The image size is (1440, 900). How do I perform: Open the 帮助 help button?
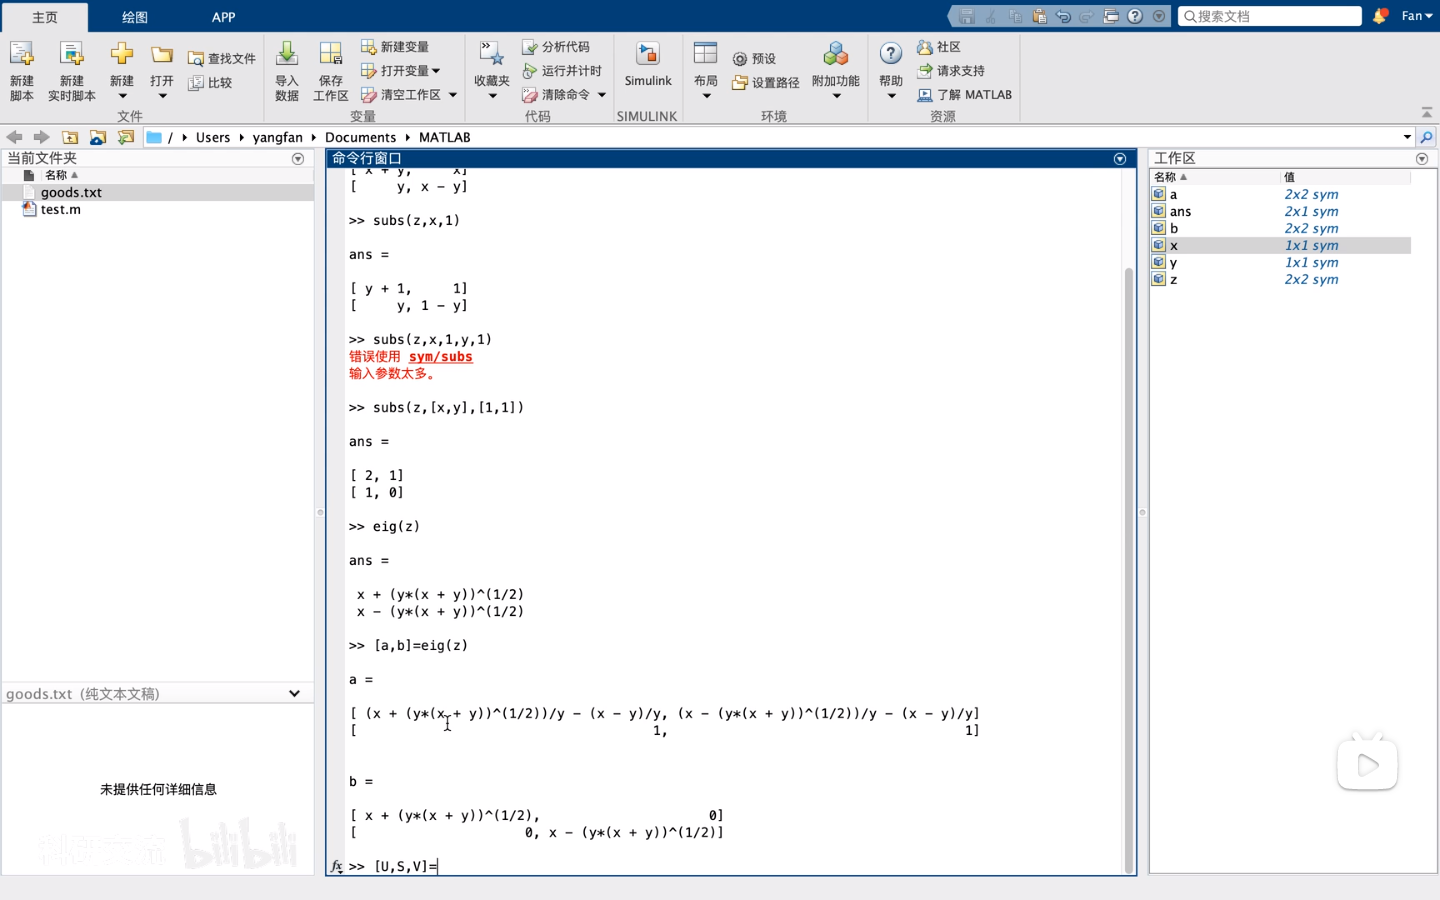tap(891, 71)
